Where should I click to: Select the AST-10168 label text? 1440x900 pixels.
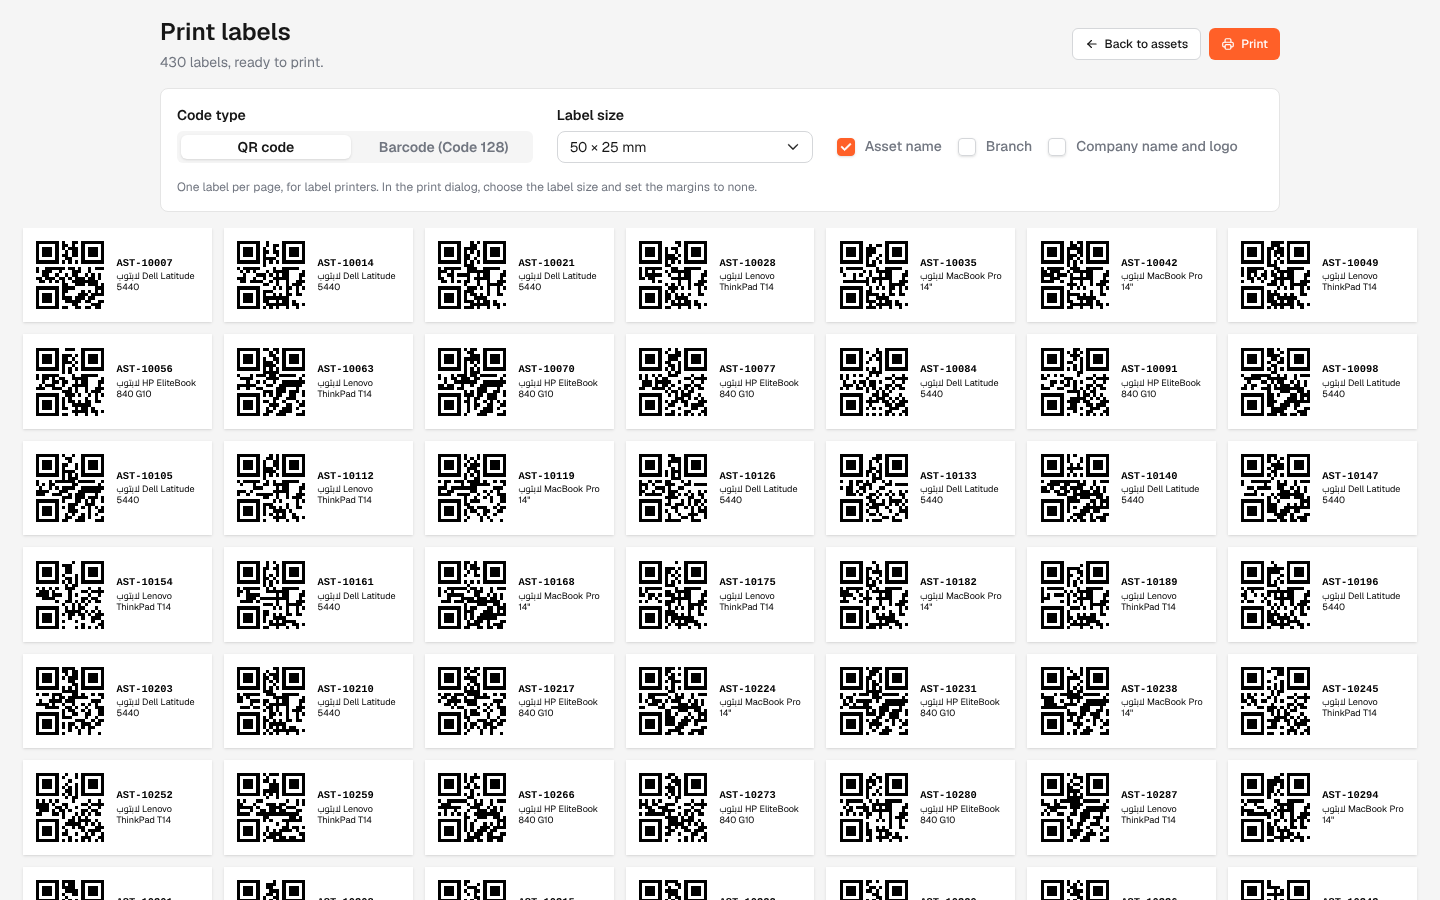(546, 582)
